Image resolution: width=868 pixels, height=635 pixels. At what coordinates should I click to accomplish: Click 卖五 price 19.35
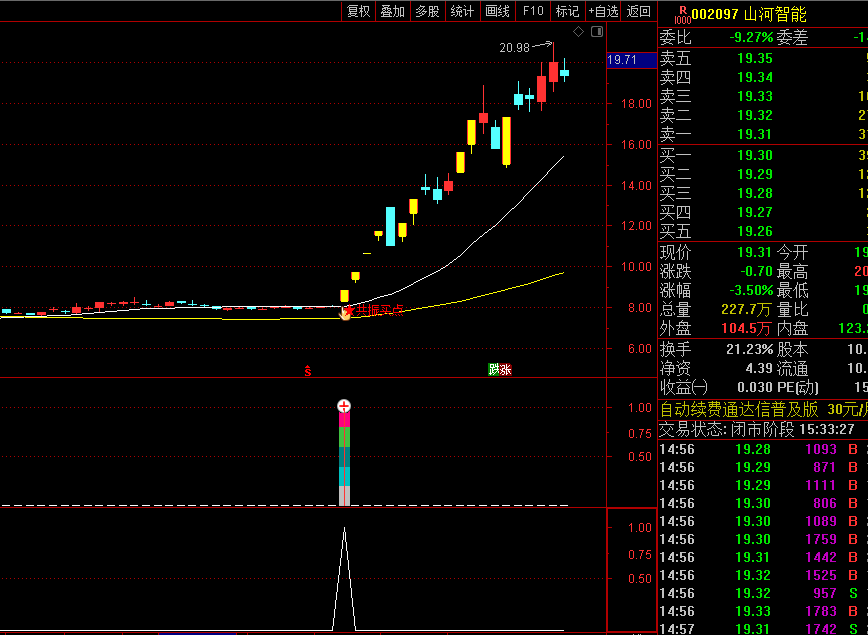coord(755,59)
